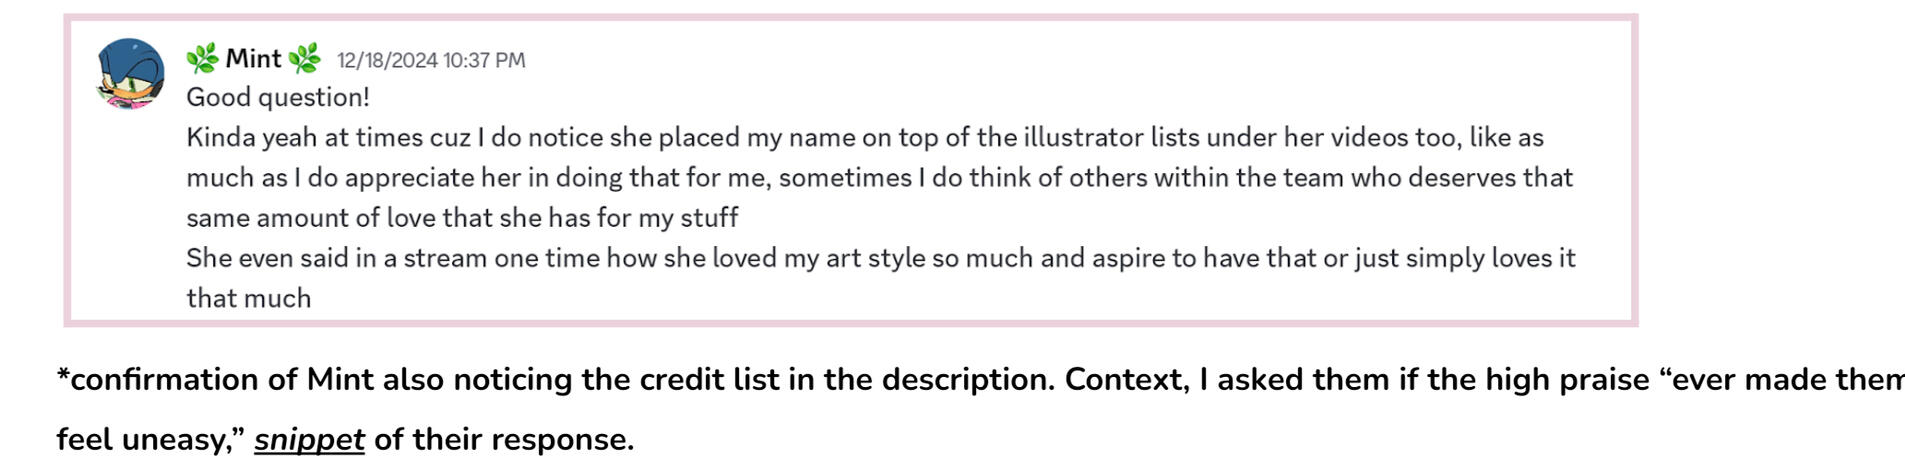Screen dimensions: 1905x470
Task: Click the "that much" final message line
Action: tap(248, 298)
